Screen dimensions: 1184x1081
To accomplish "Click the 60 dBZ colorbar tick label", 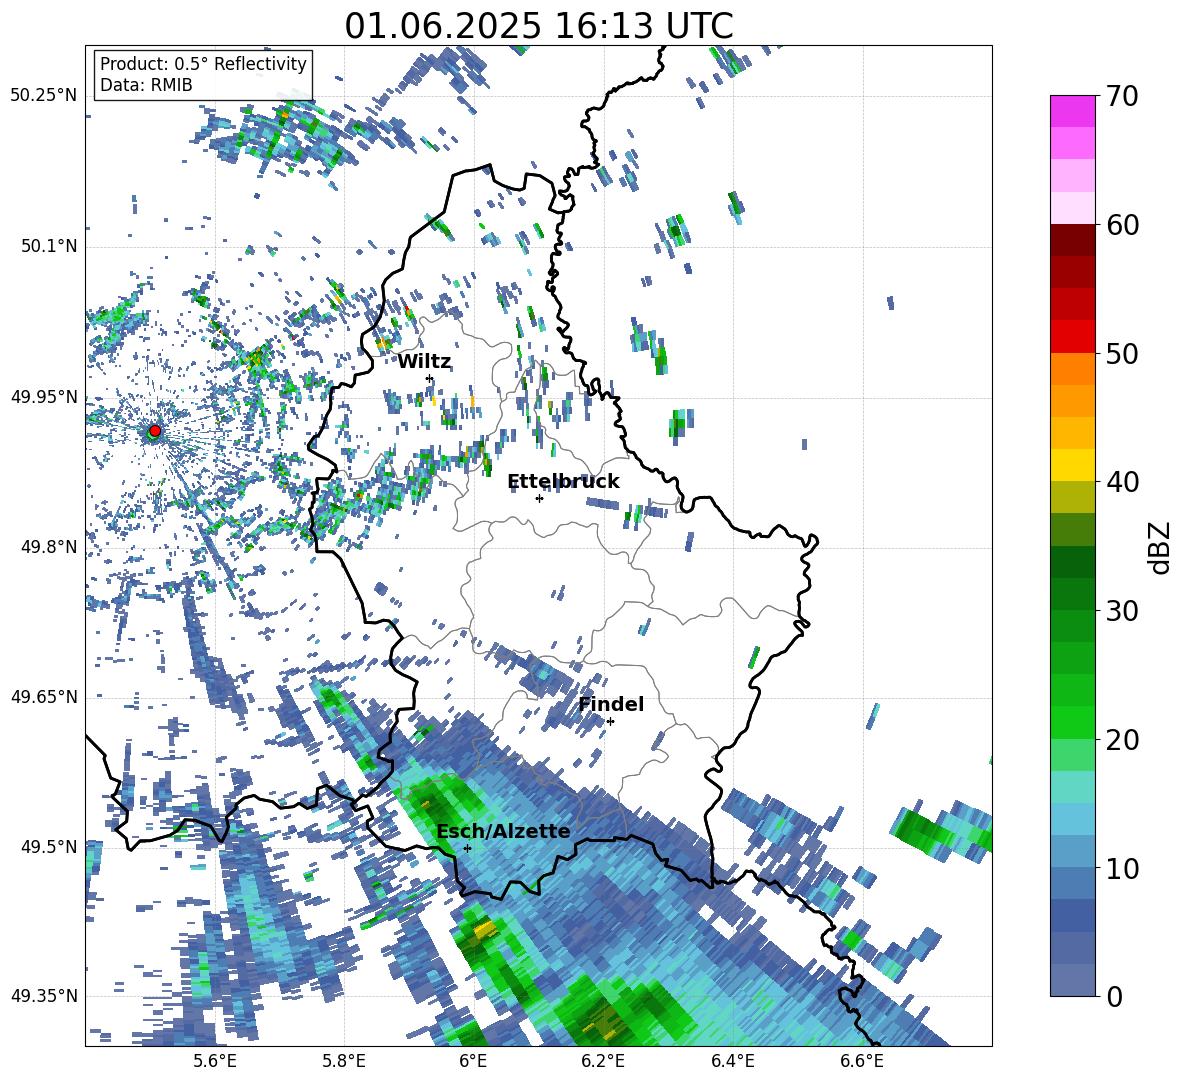I will click(x=1122, y=225).
